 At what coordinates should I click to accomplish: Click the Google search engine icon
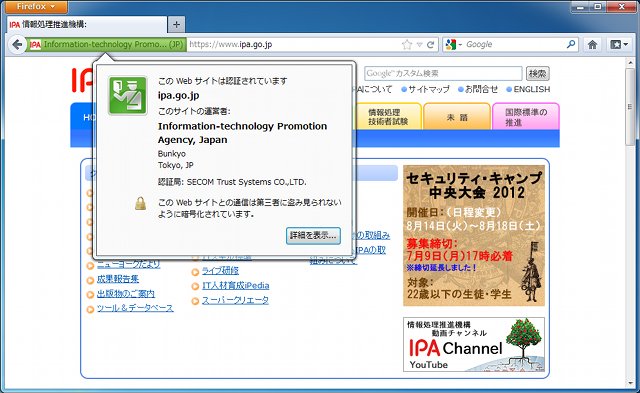[451, 44]
